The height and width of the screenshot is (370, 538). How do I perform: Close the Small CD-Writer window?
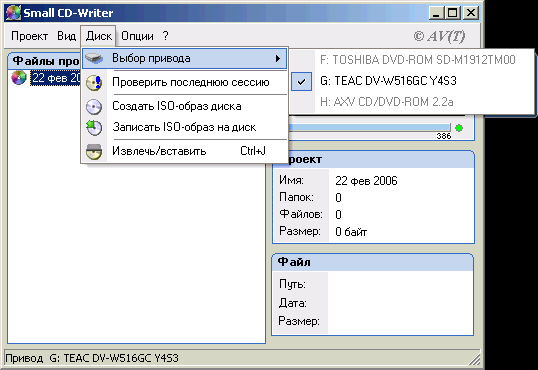coord(471,13)
